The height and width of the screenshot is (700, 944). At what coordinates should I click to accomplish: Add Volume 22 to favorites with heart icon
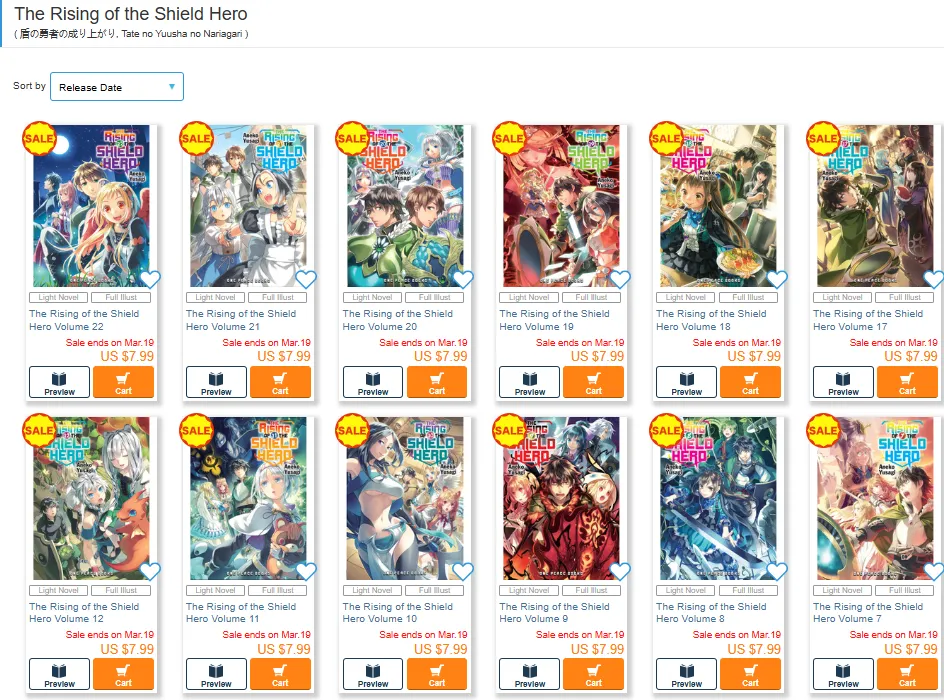coord(150,279)
